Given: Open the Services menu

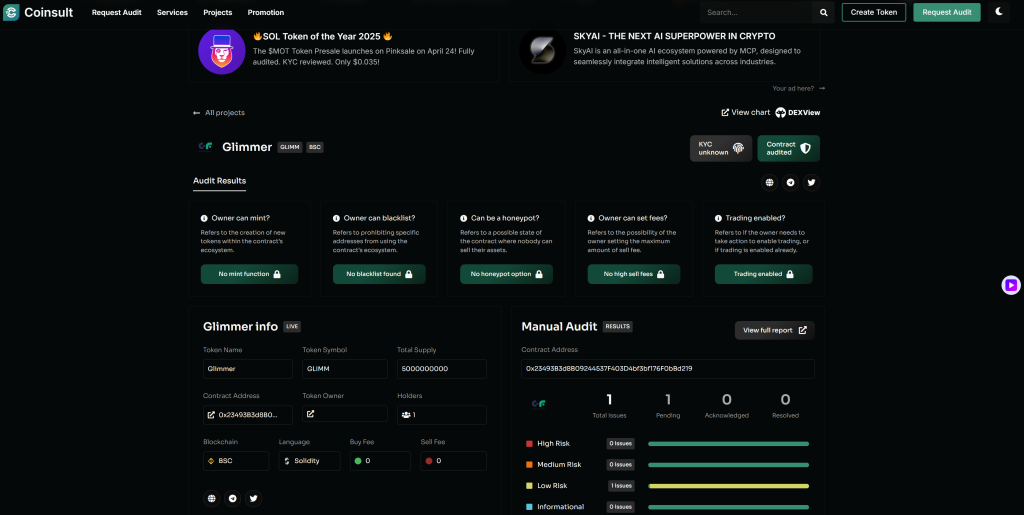Looking at the screenshot, I should [172, 12].
